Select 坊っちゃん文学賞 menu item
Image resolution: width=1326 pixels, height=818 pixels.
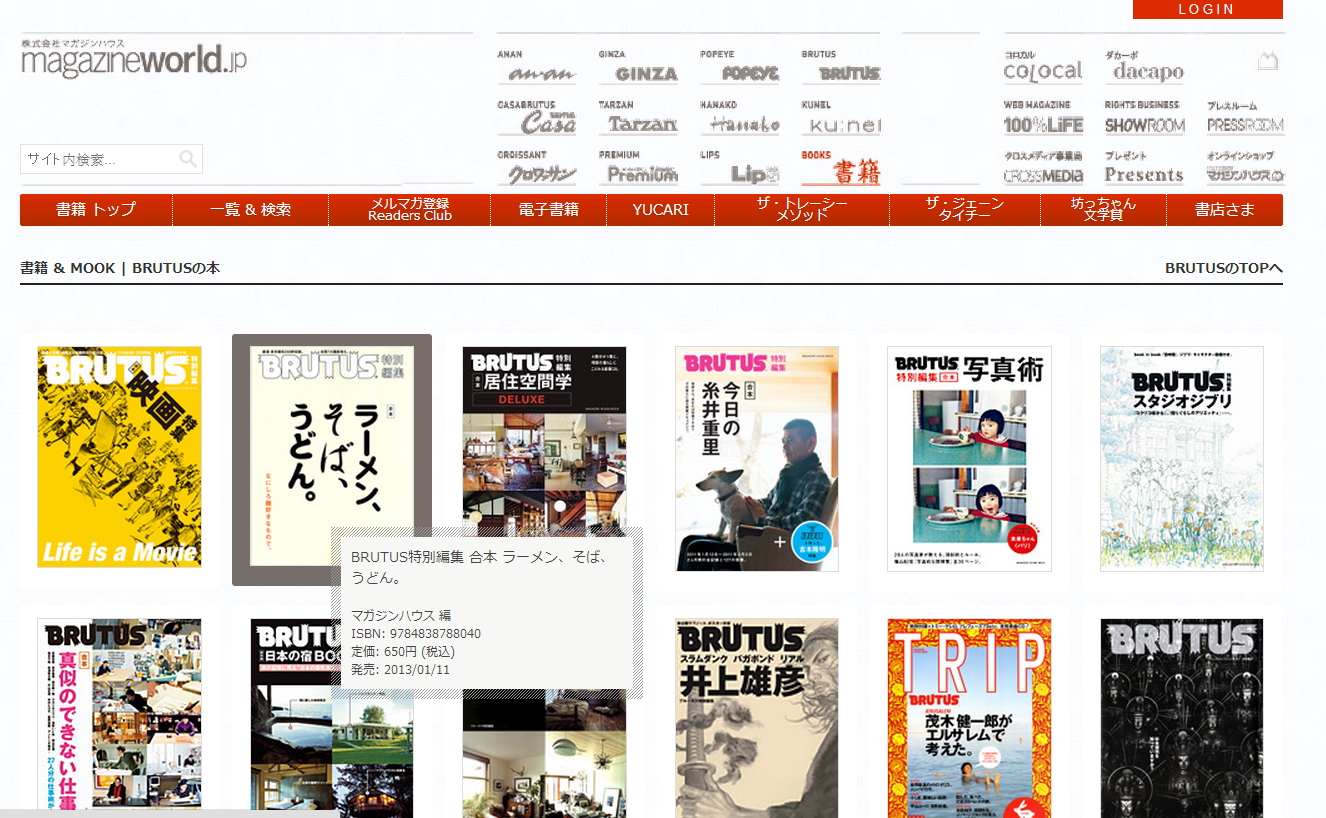click(1104, 210)
